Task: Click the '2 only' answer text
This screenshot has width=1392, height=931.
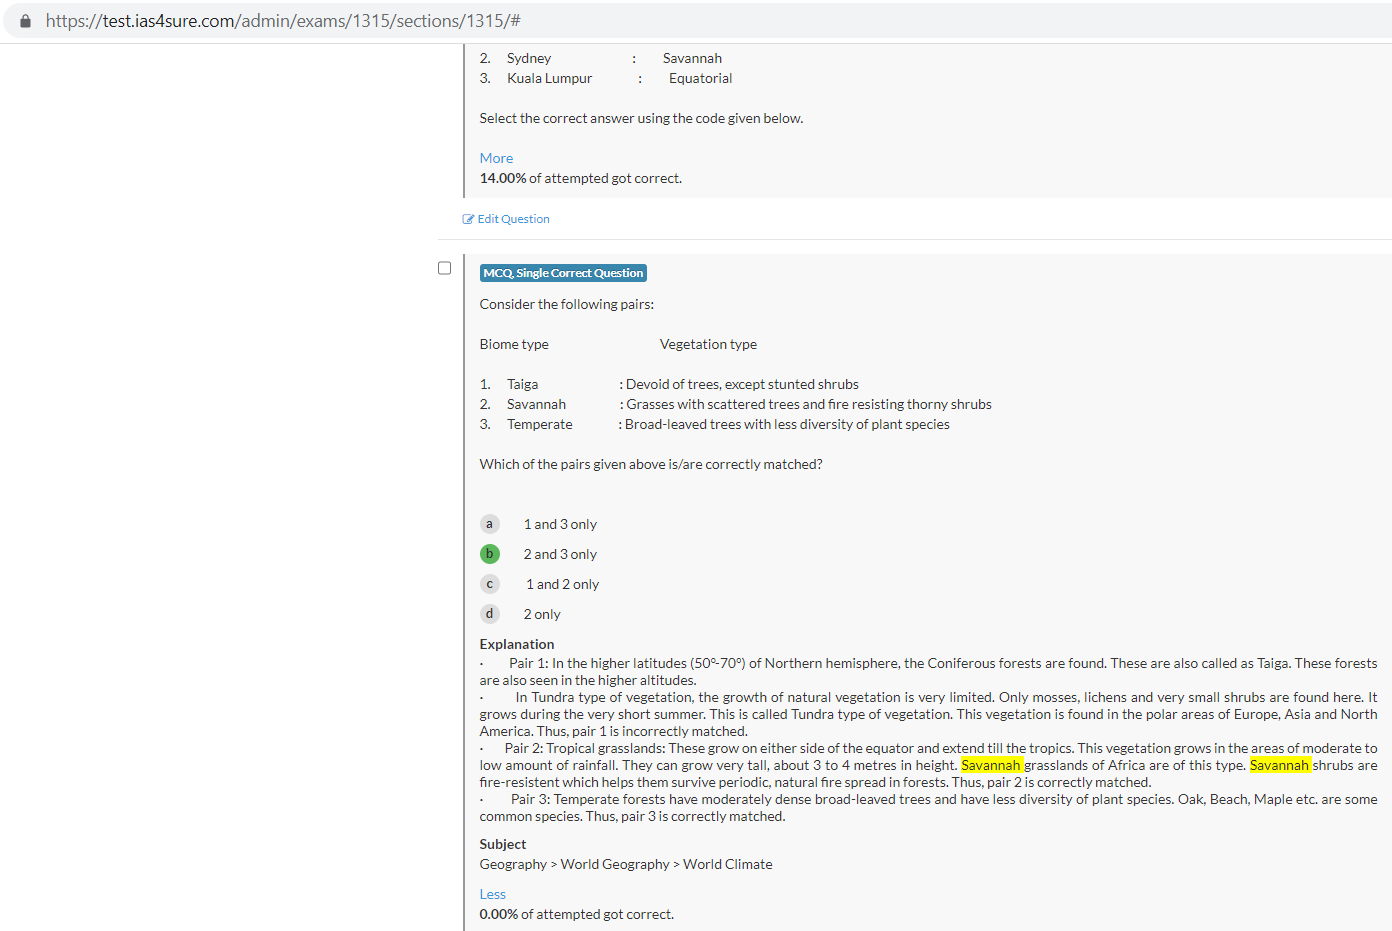Action: [x=542, y=614]
